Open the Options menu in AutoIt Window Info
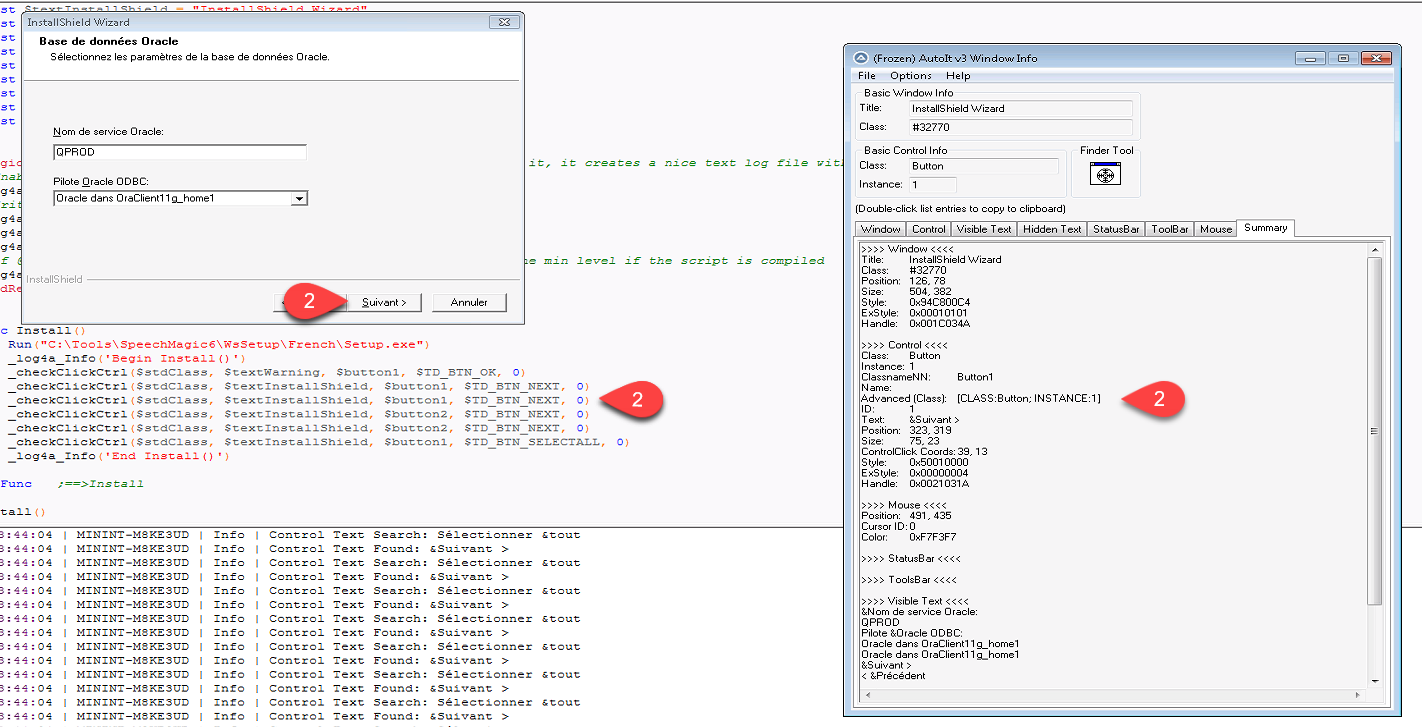1422x727 pixels. click(911, 76)
